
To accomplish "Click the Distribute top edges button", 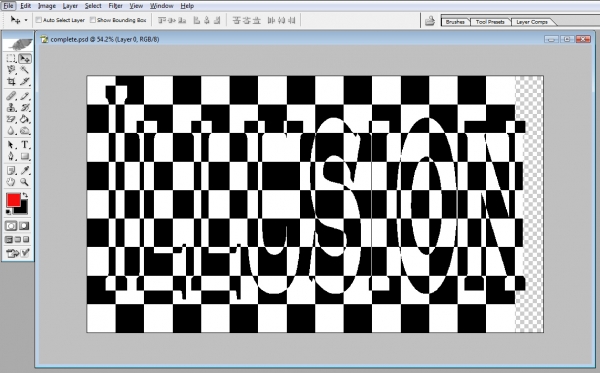I will (236, 20).
